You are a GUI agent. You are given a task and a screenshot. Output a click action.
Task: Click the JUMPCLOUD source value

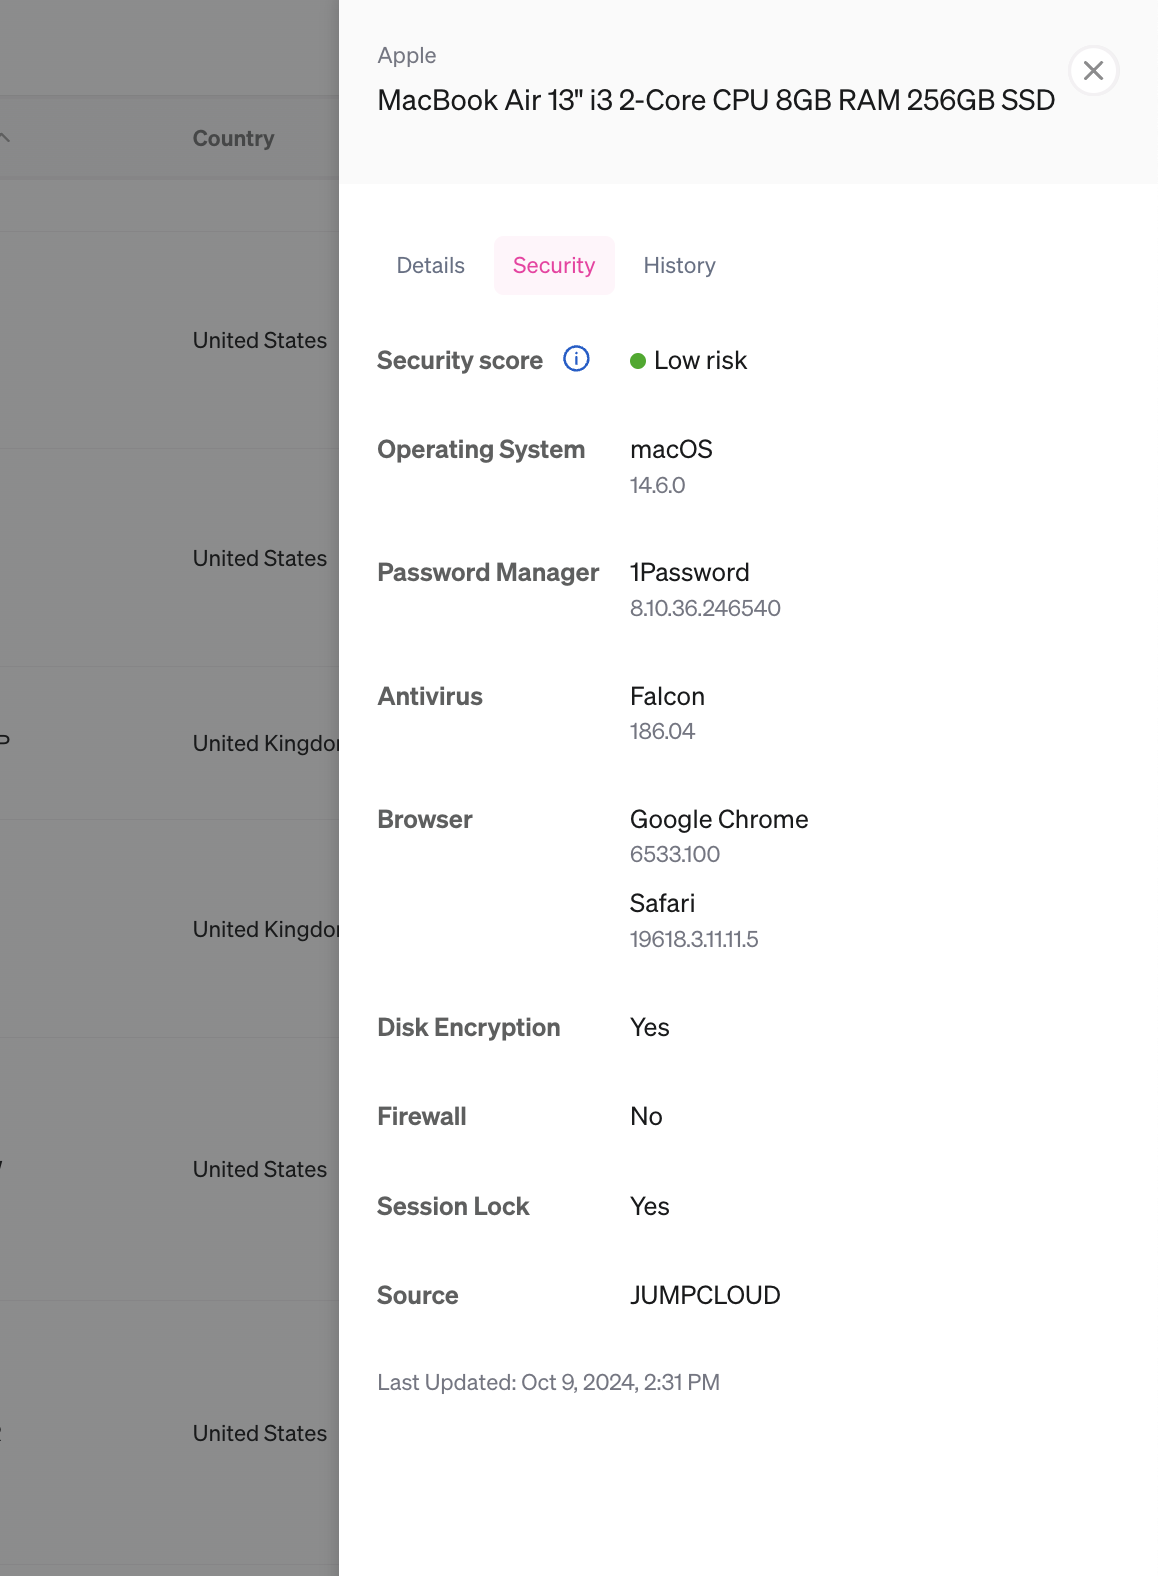tap(705, 1295)
